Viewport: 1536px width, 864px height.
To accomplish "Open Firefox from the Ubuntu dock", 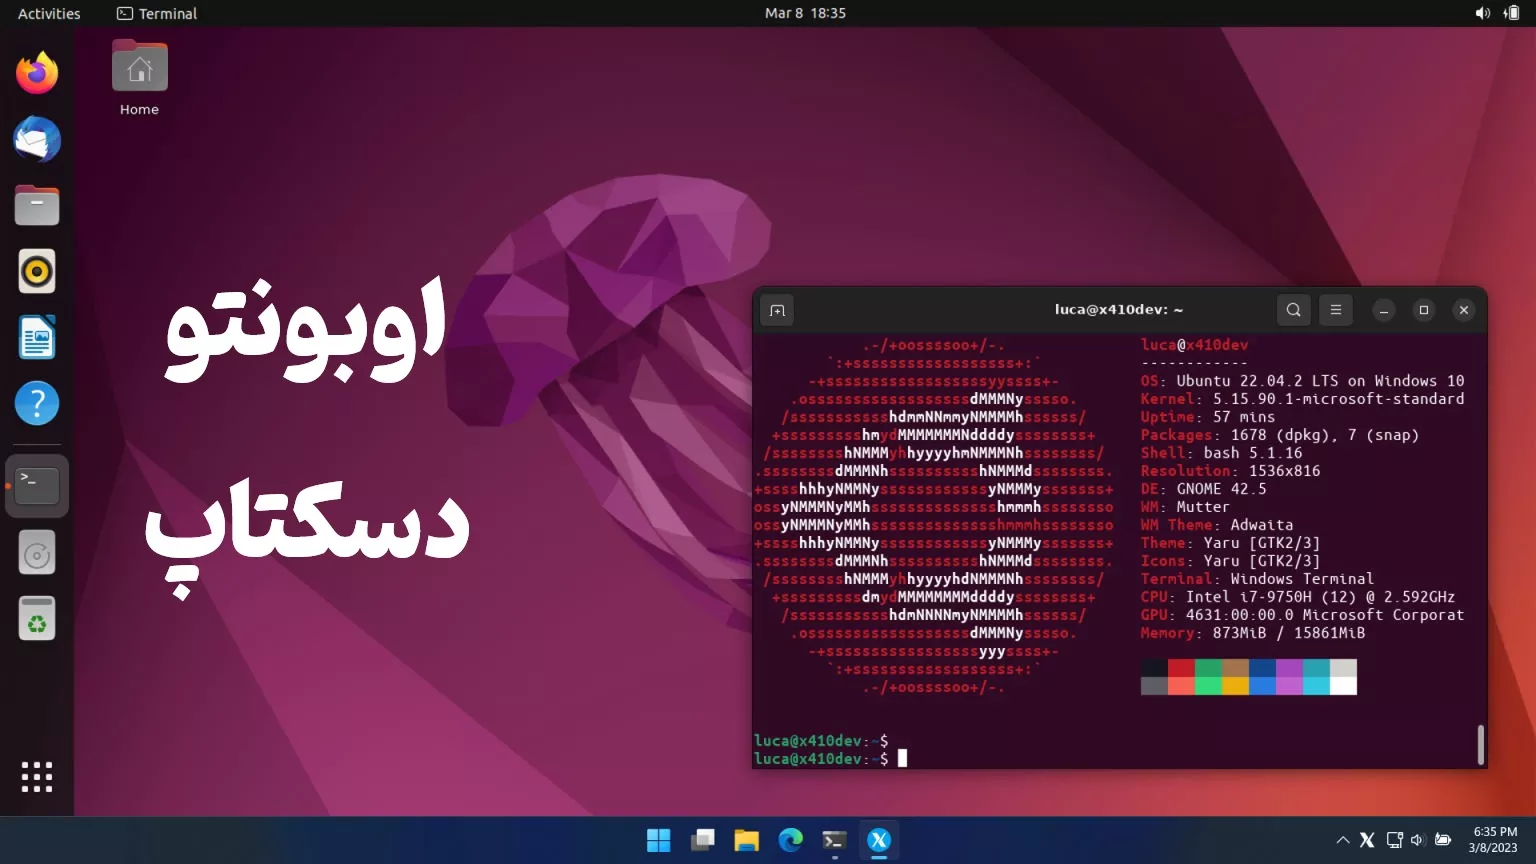I will (37, 73).
